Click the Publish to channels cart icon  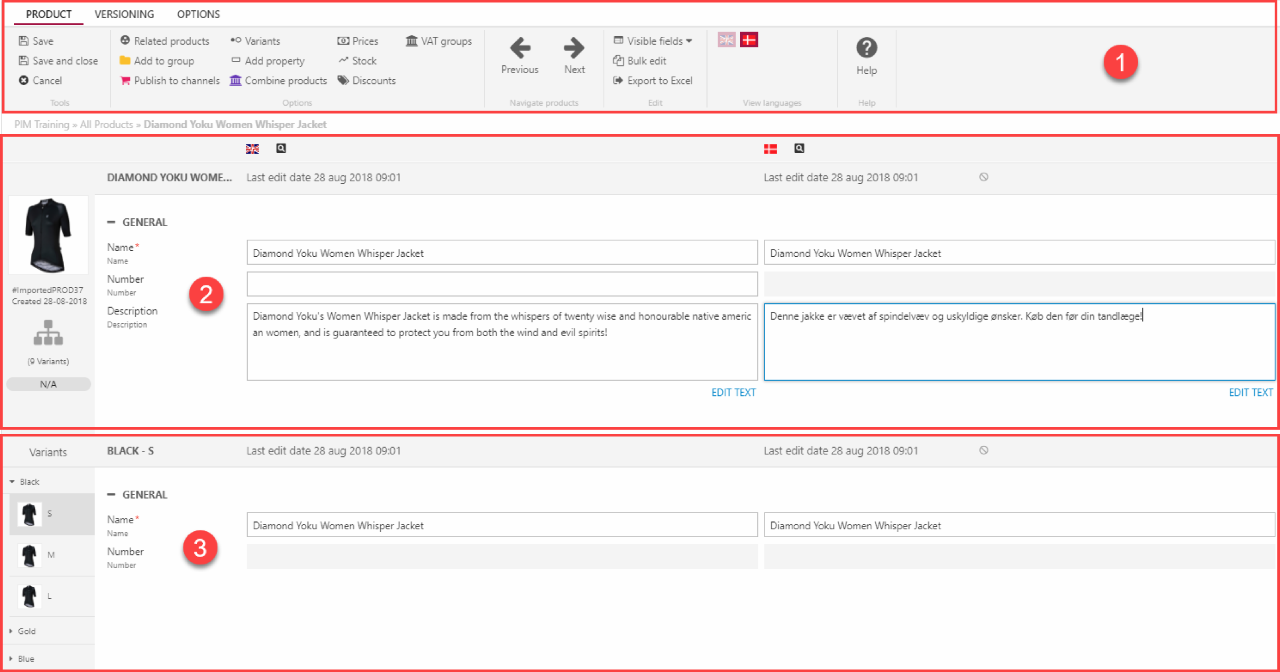pyautogui.click(x=125, y=81)
